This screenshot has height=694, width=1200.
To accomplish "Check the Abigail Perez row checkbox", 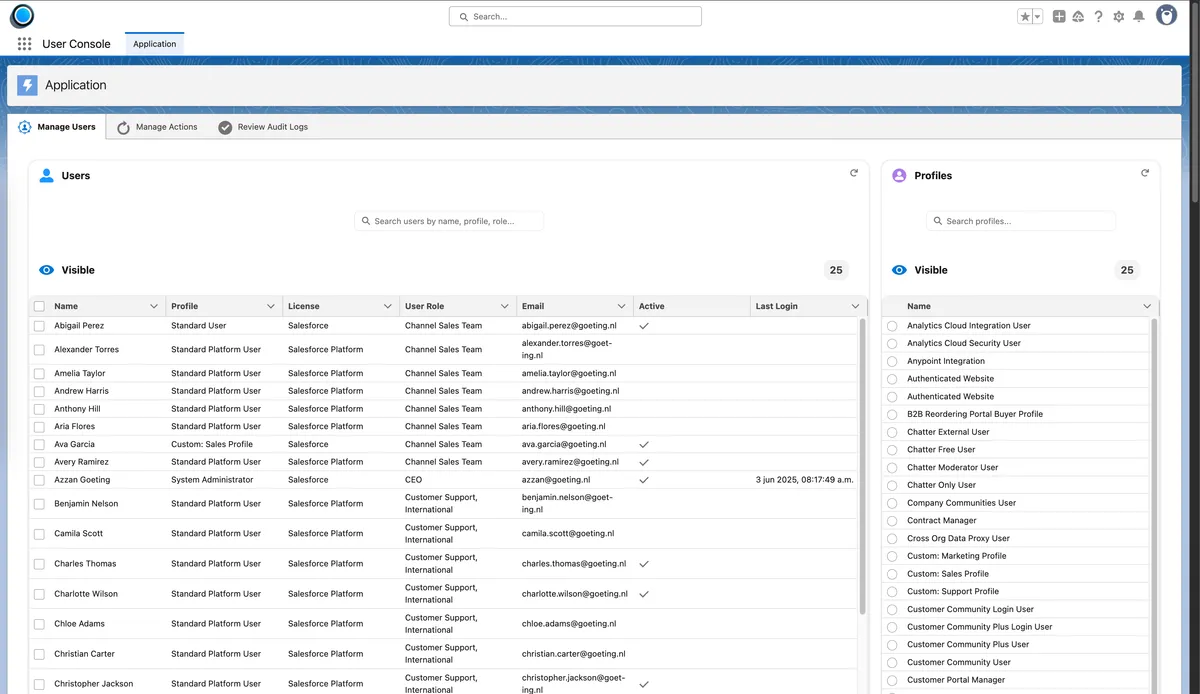I will [39, 326].
